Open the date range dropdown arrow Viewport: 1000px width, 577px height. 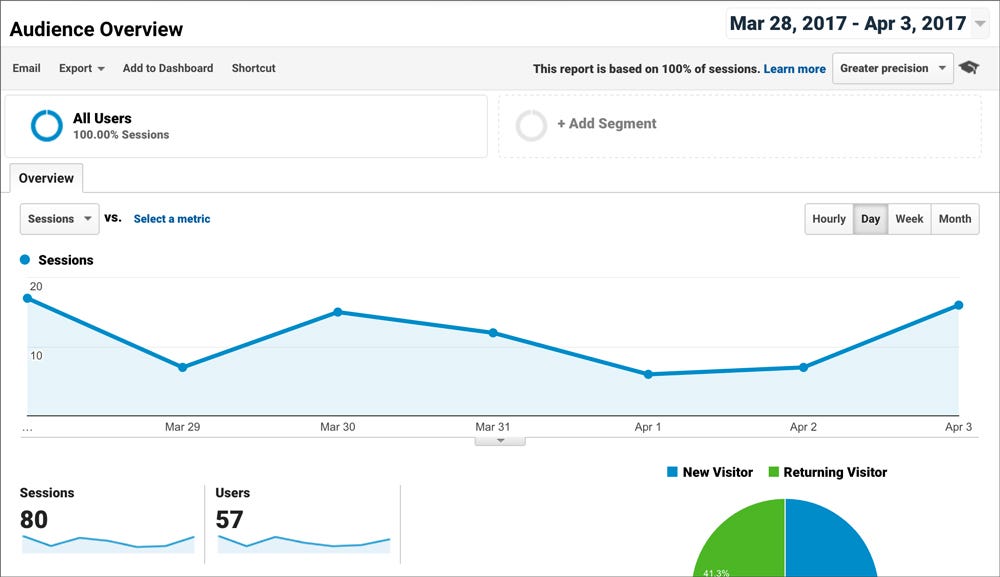[980, 24]
